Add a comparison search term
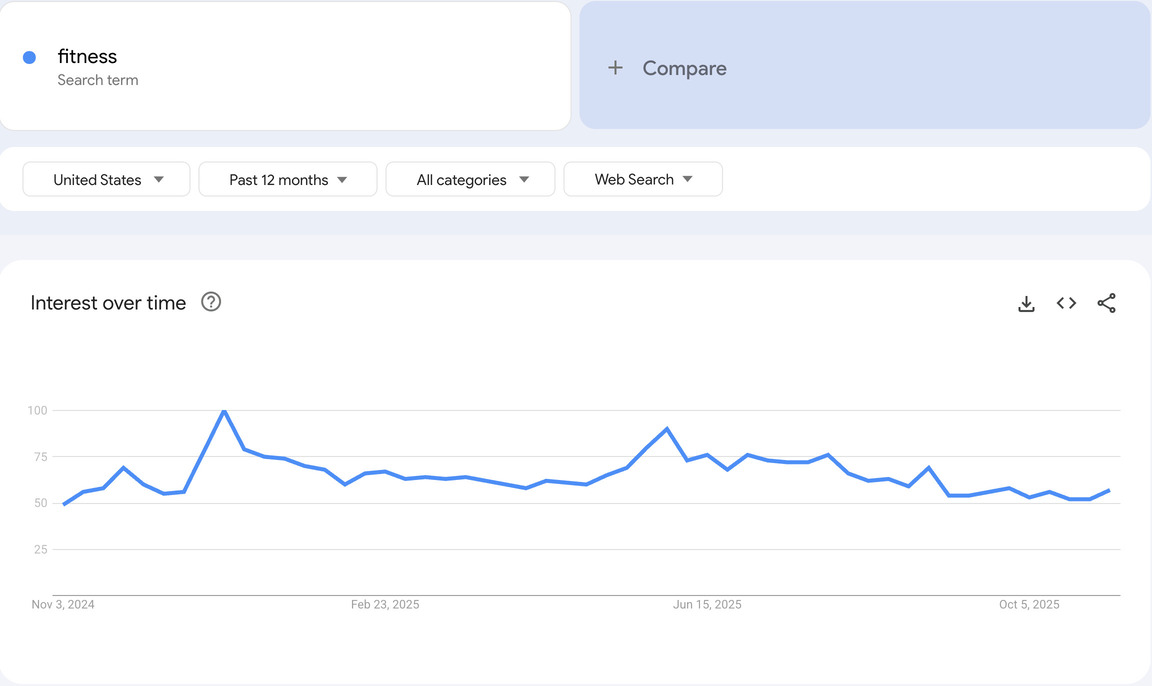 point(666,67)
